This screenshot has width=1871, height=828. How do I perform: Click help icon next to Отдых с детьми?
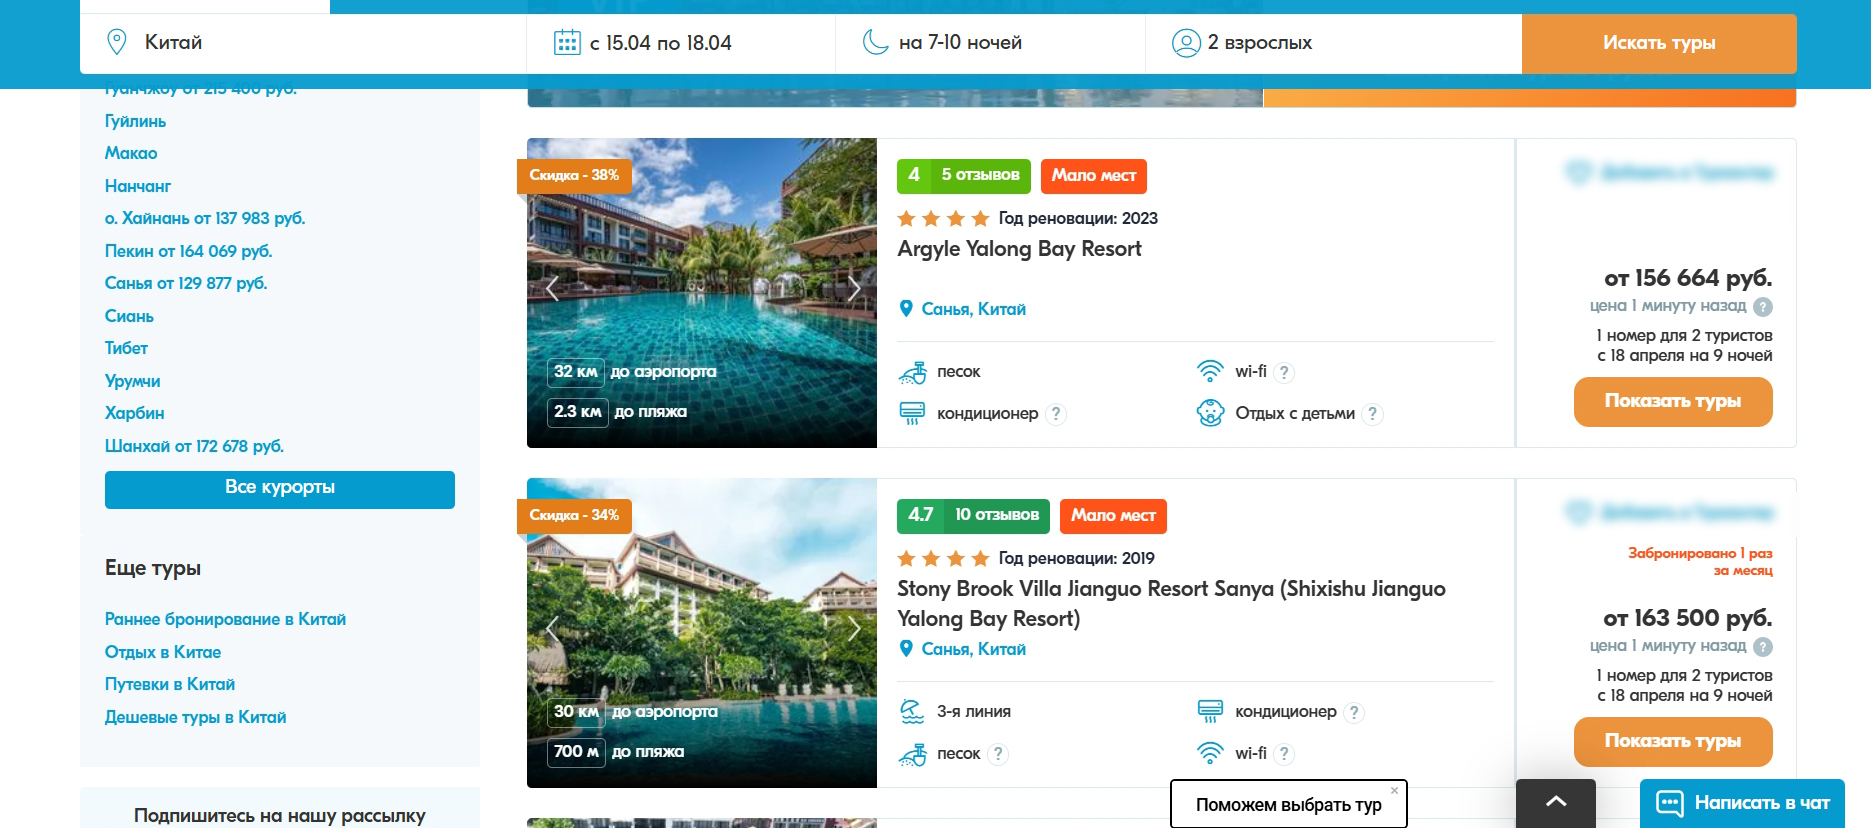click(x=1373, y=414)
